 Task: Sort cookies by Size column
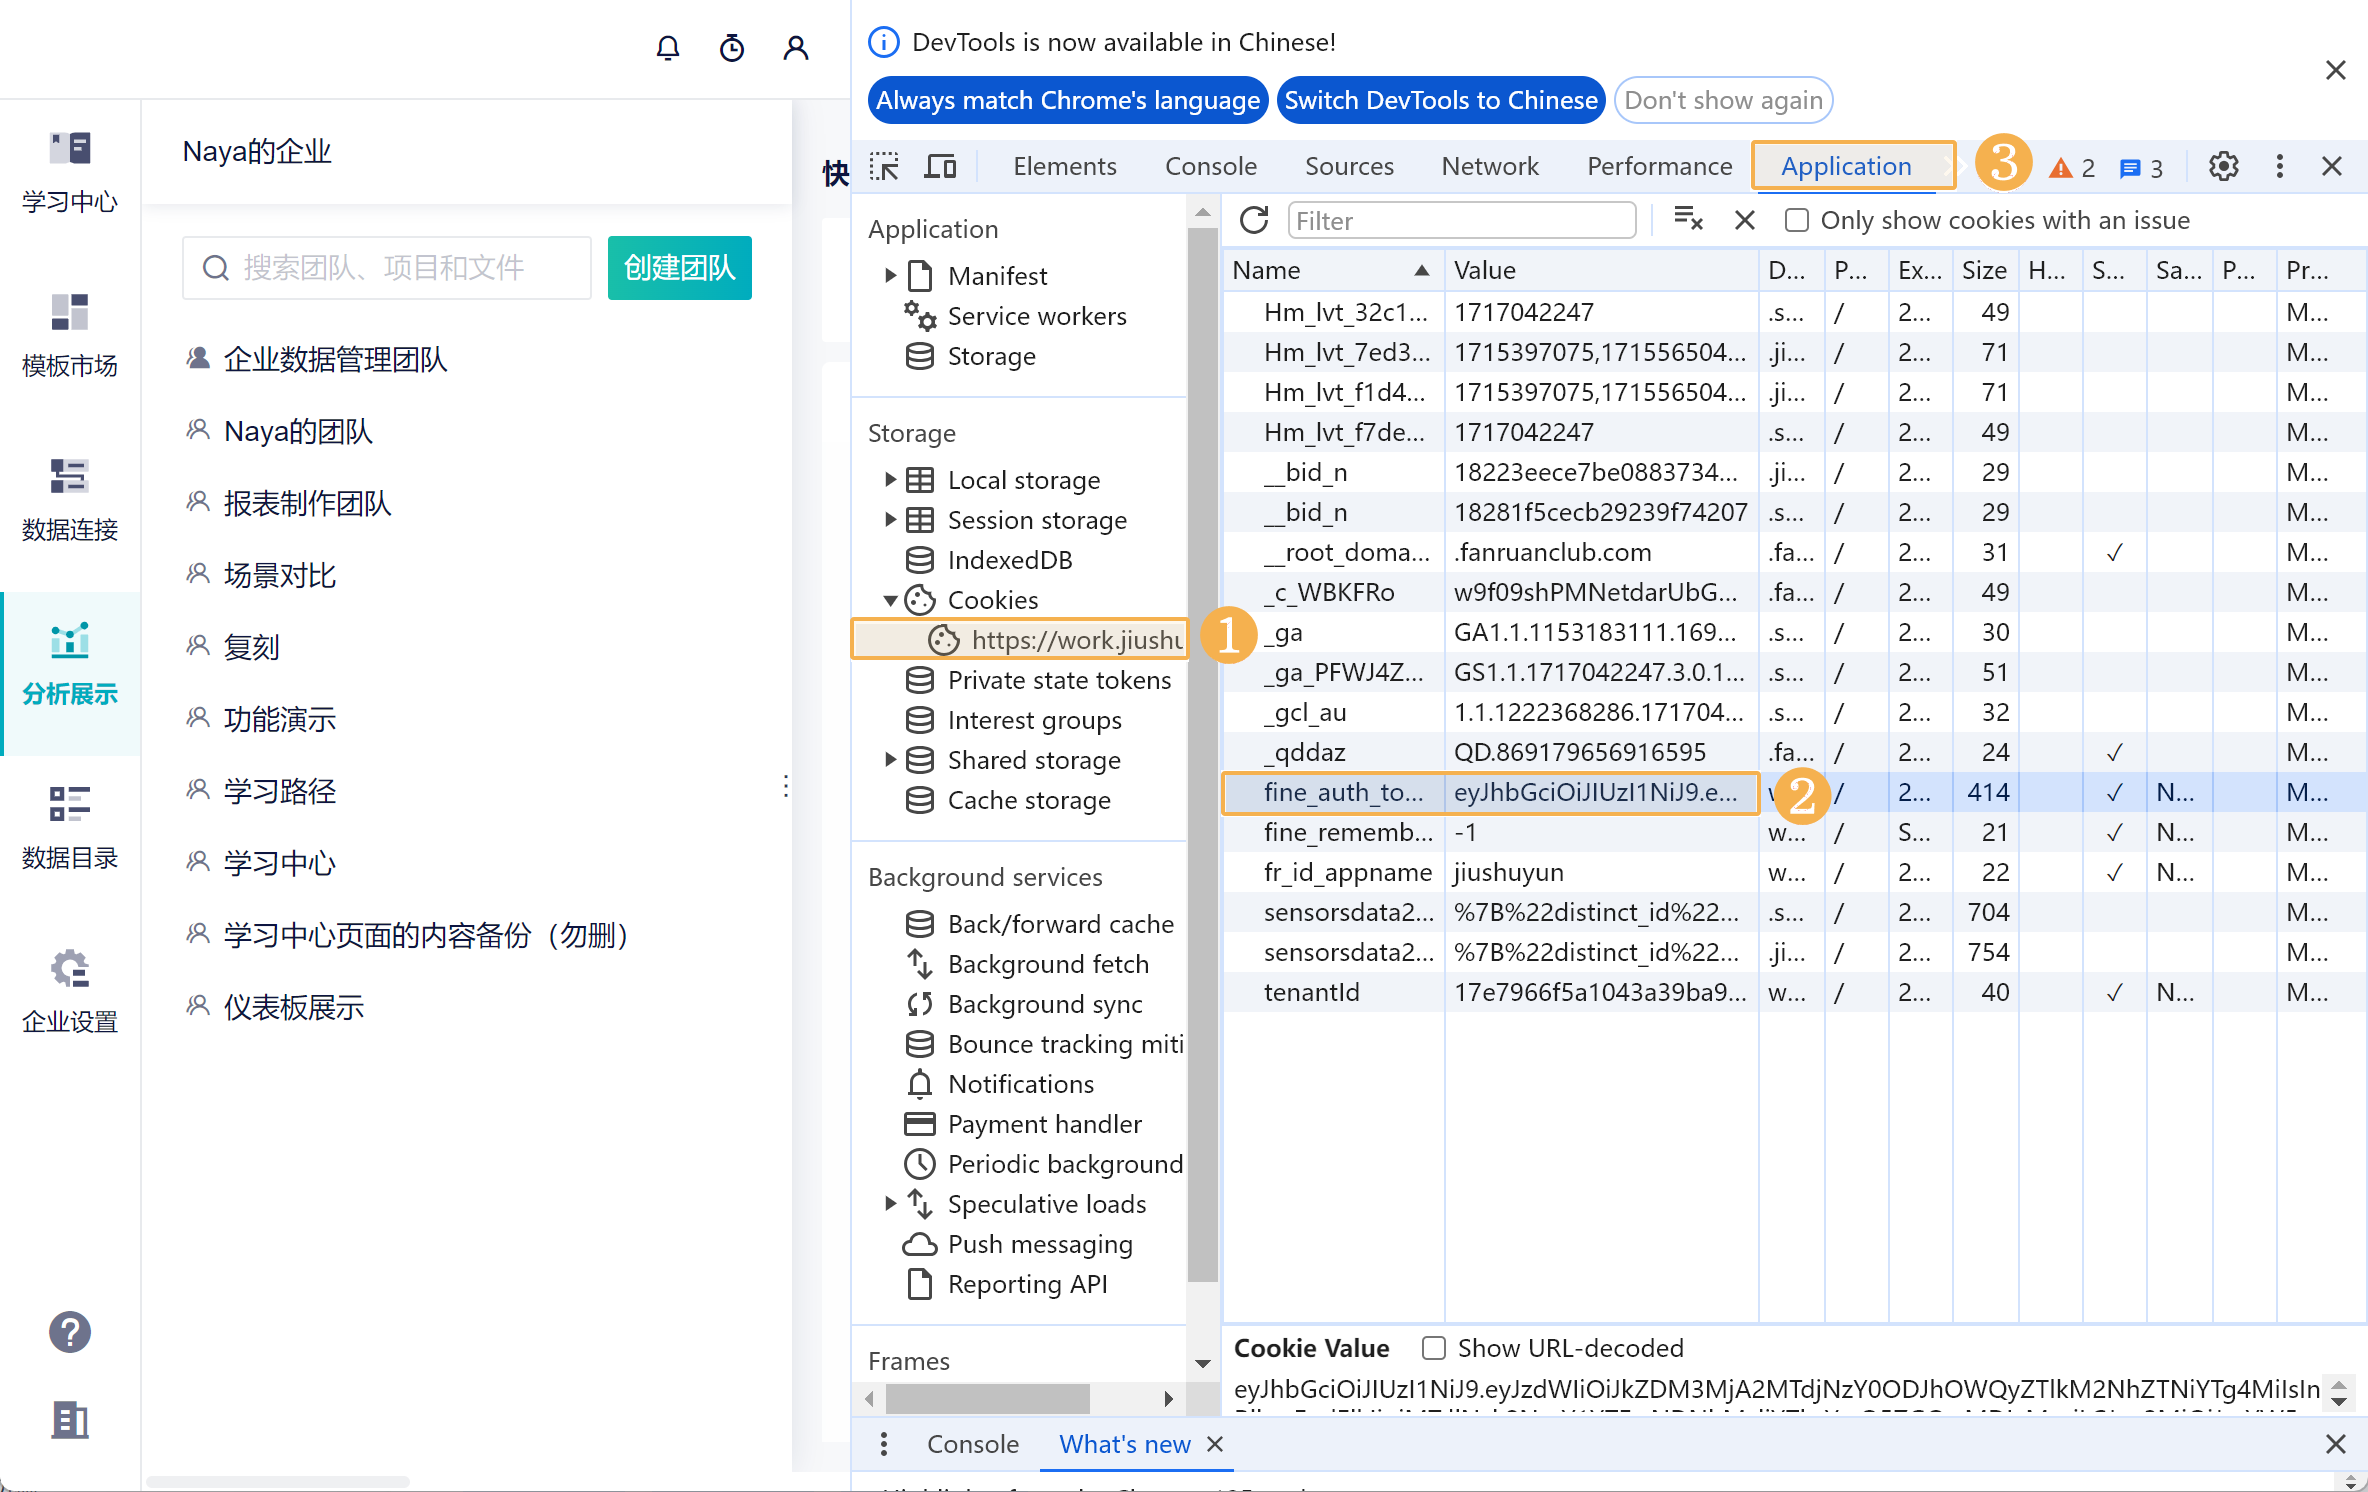tap(1984, 270)
